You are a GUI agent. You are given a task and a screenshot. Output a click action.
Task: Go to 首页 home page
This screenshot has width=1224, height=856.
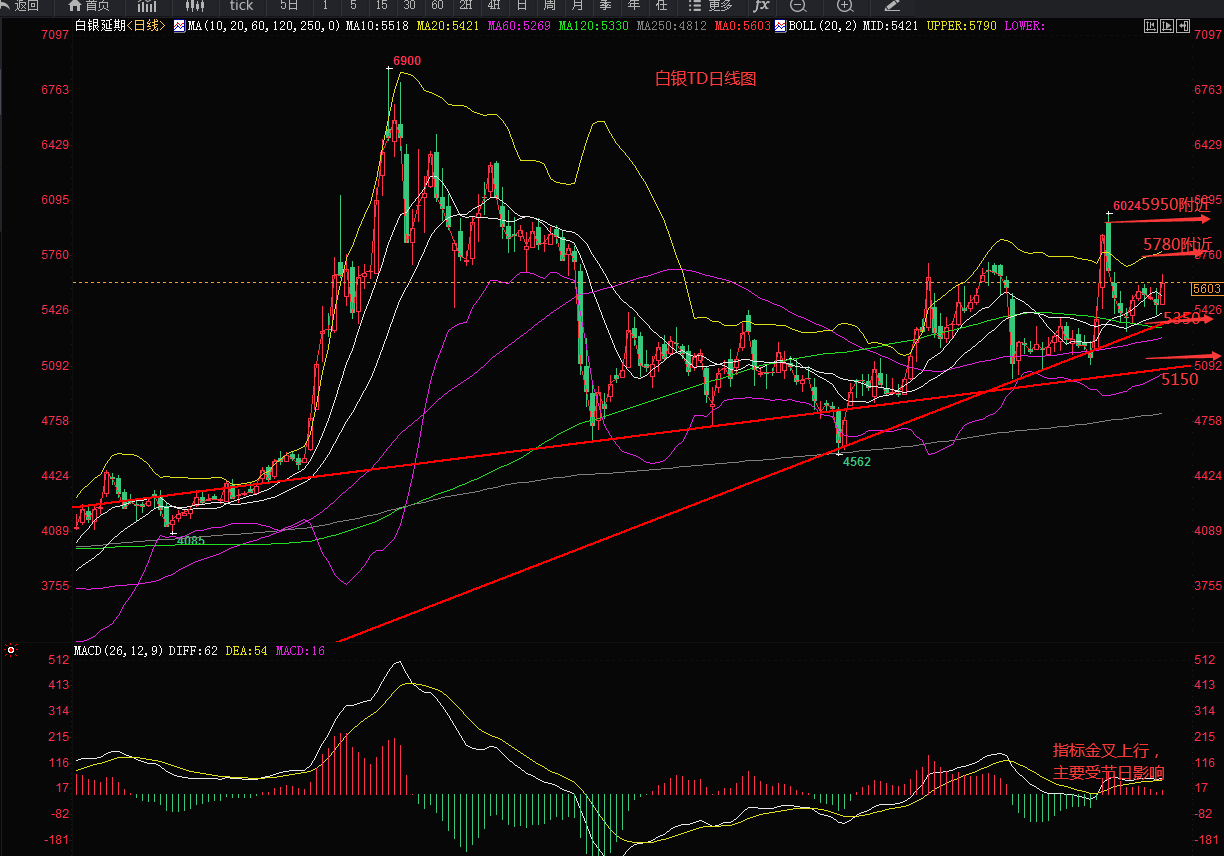(88, 6)
